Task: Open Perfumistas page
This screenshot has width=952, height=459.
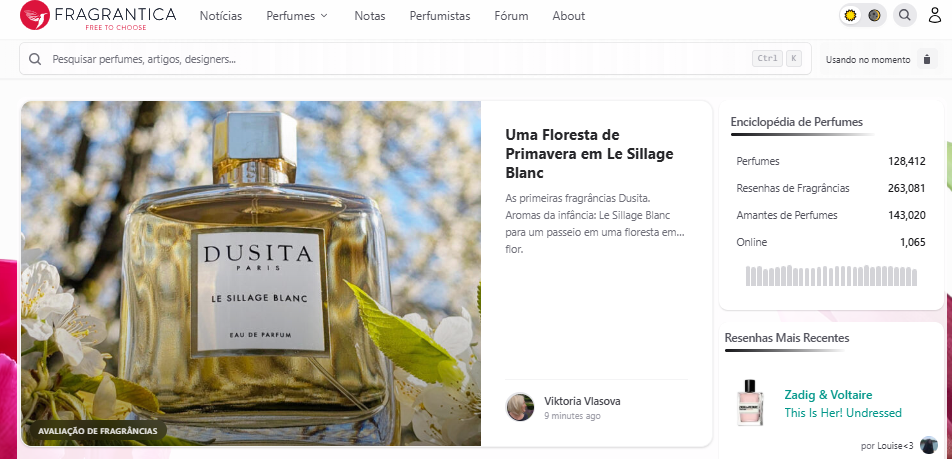Action: click(440, 16)
